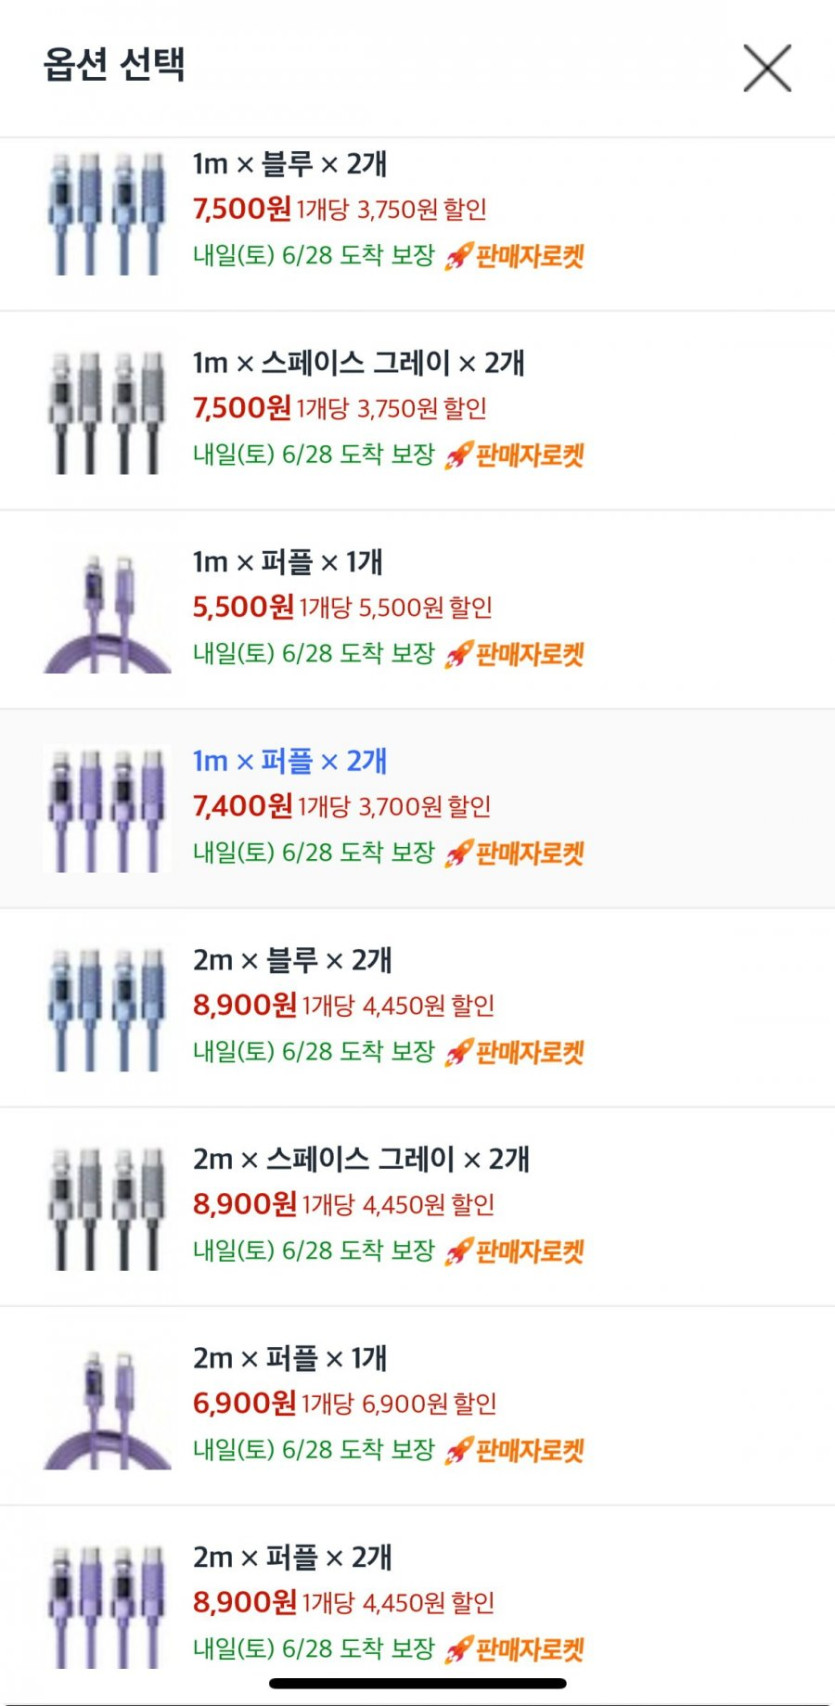Pick option 2m × 스페이스 그레이 × 2개

(361, 1159)
